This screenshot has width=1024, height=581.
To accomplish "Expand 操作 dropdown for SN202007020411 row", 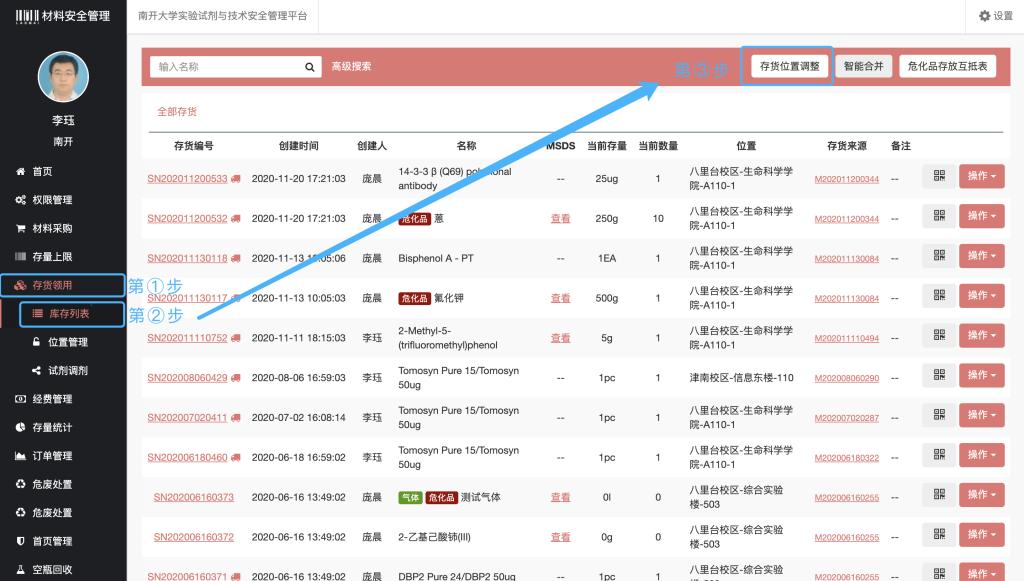I will click(x=981, y=416).
